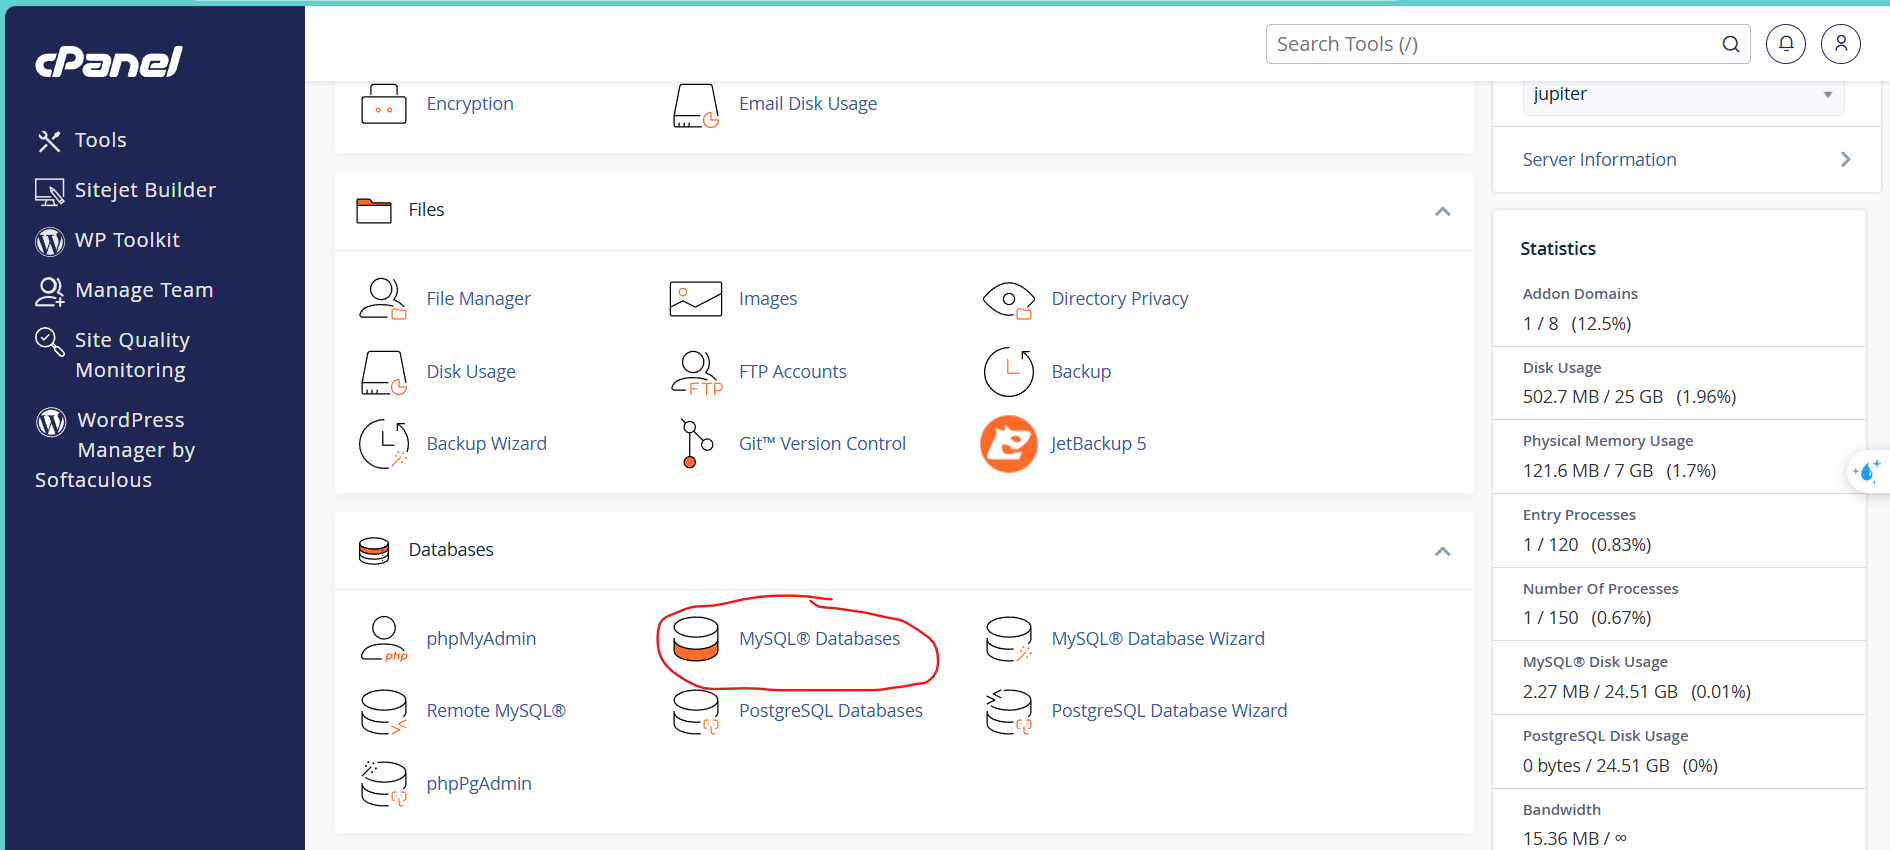Open the Encryption link
This screenshot has width=1890, height=850.
point(470,104)
